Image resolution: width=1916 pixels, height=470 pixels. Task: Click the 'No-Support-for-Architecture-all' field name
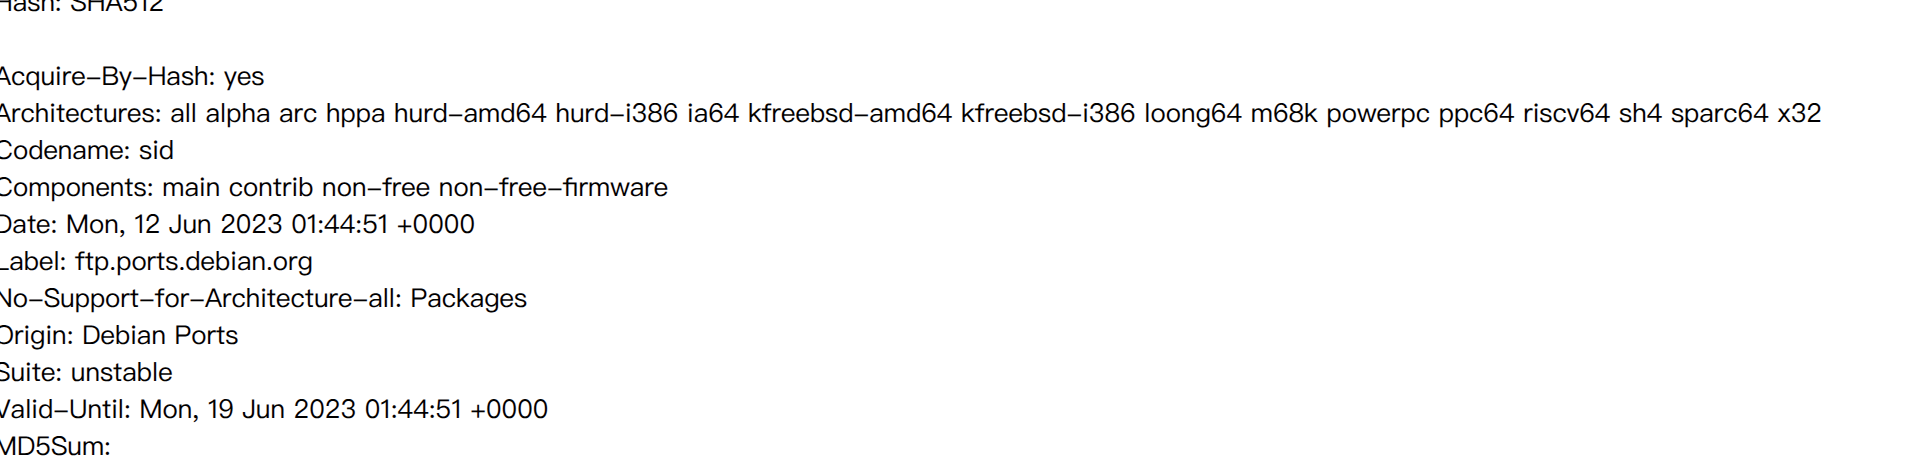198,299
